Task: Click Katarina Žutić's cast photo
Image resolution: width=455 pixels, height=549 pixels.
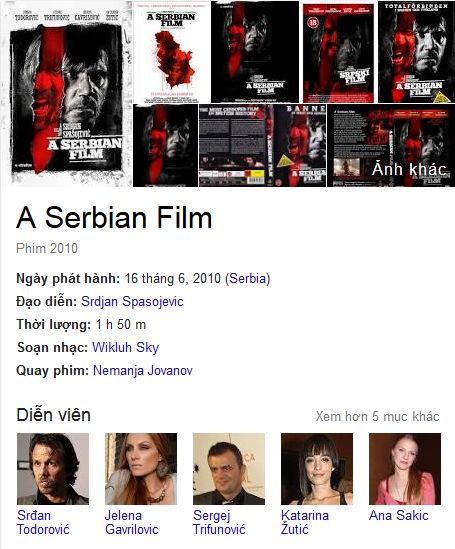Action: pos(317,469)
